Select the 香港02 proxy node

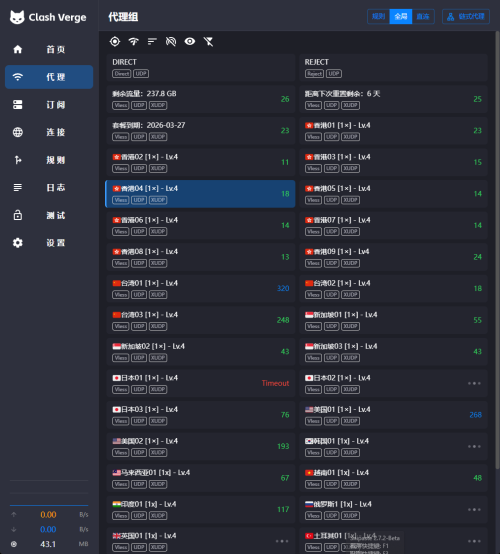pyautogui.click(x=200, y=162)
